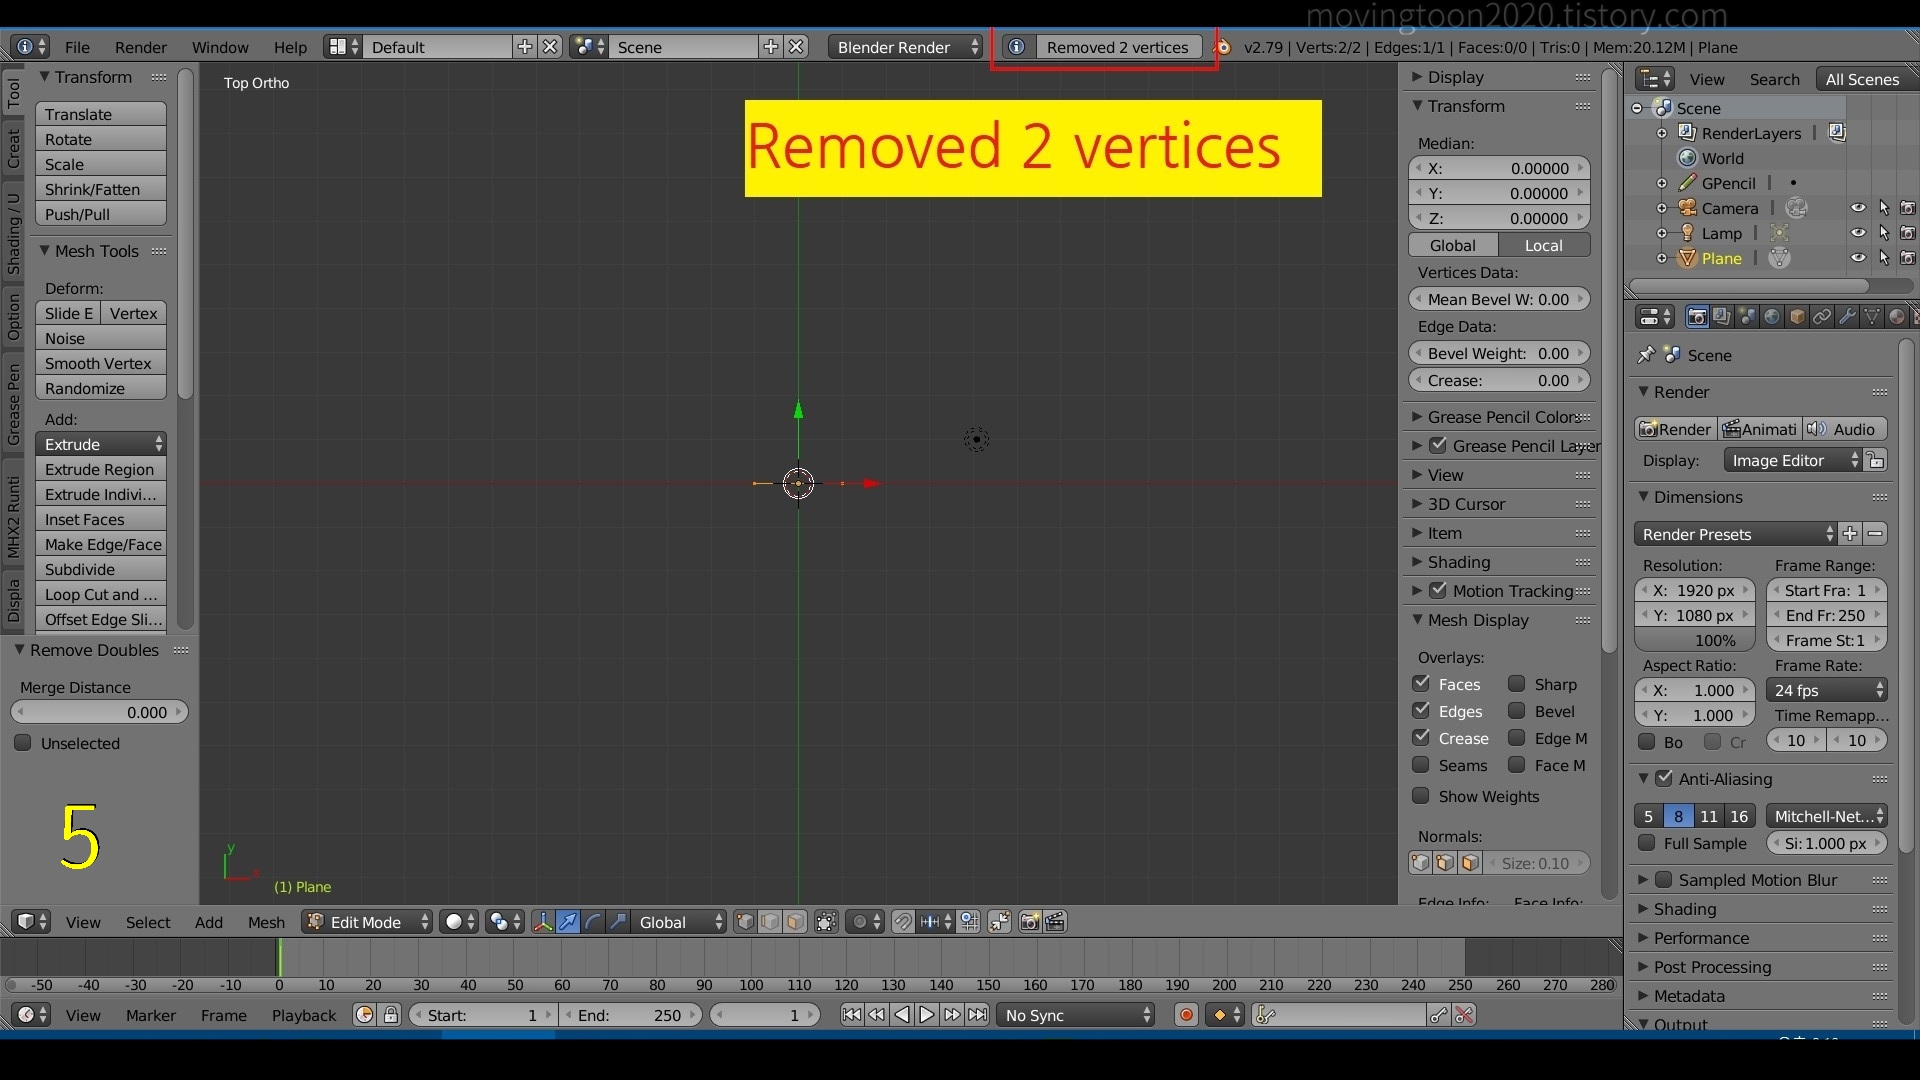Open the Extrude dropdown in Mesh Tools
Image resolution: width=1920 pixels, height=1080 pixels.
[101, 444]
